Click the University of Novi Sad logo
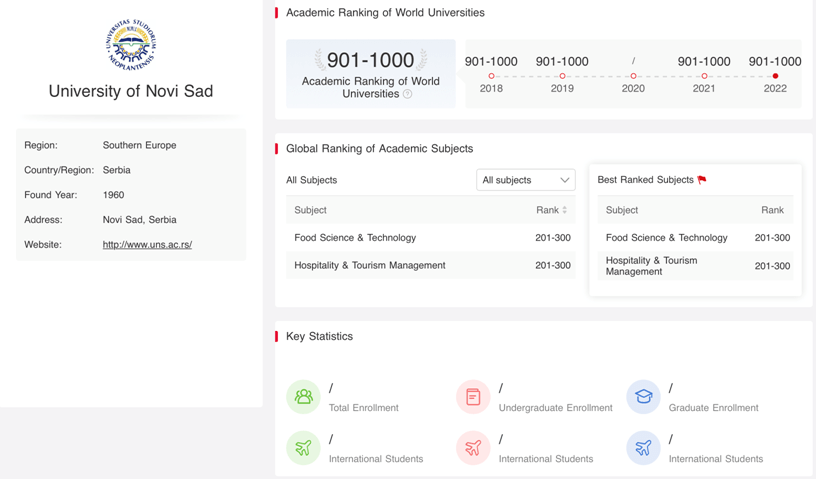The height and width of the screenshot is (479, 816). [131, 45]
